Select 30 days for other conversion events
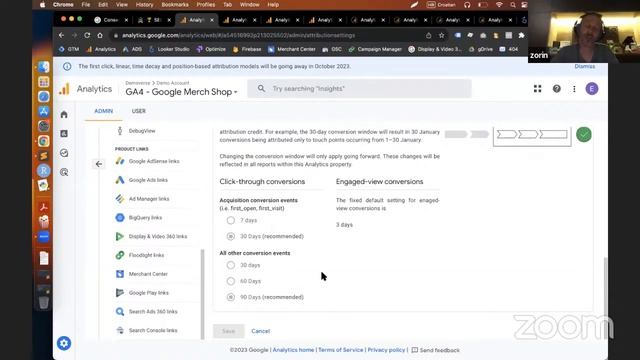This screenshot has height=360, width=640. point(231,265)
